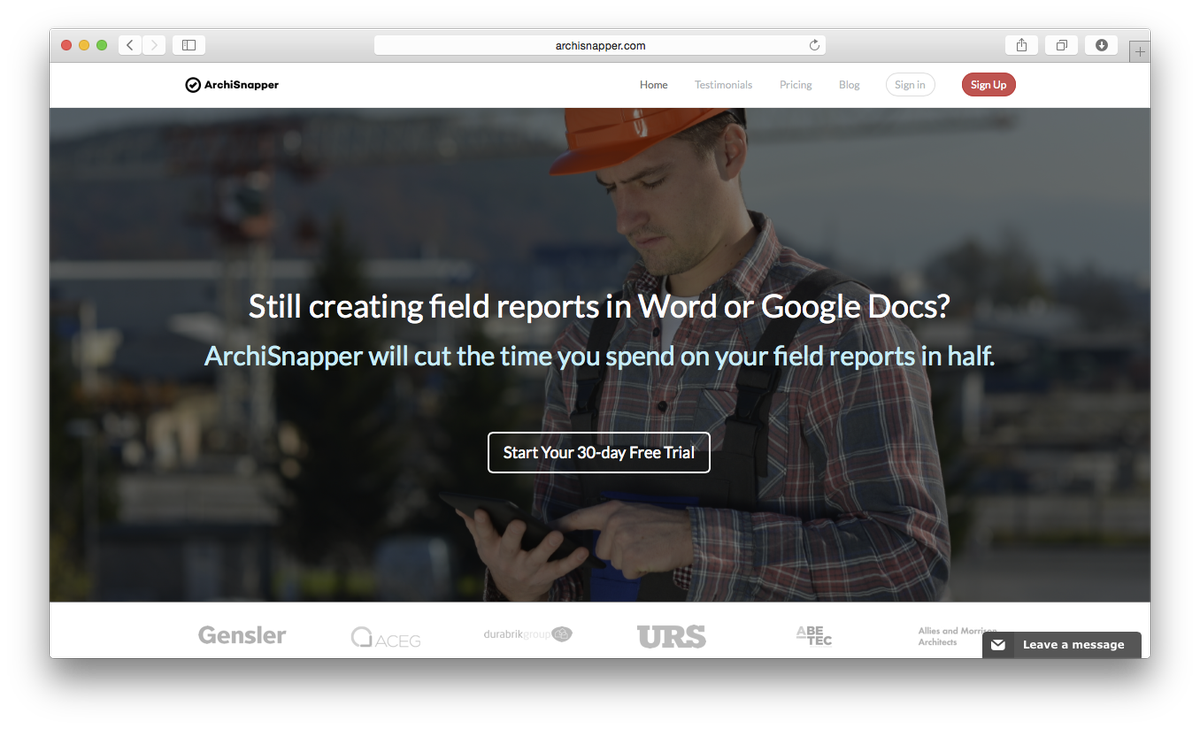1200x729 pixels.
Task: Click the envelope icon in chat widget
Action: (x=998, y=645)
